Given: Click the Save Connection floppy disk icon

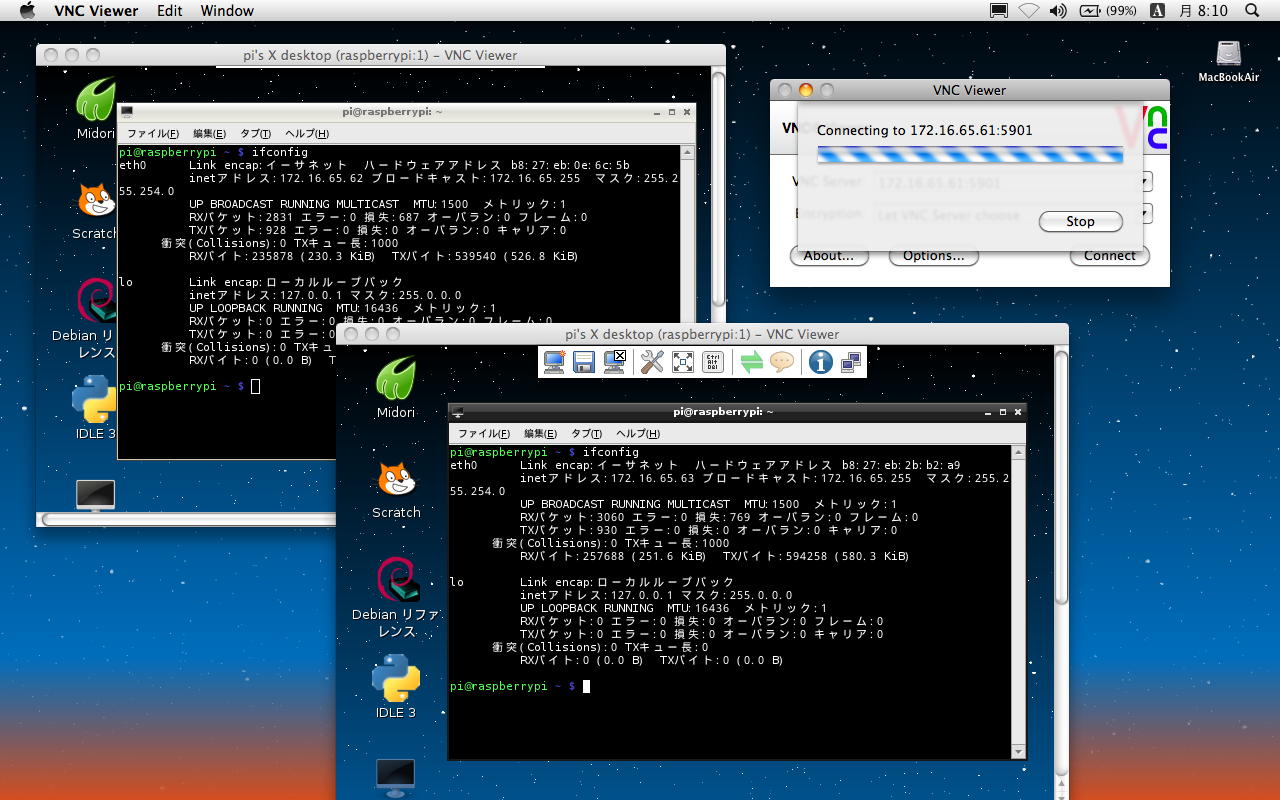Looking at the screenshot, I should pos(584,362).
